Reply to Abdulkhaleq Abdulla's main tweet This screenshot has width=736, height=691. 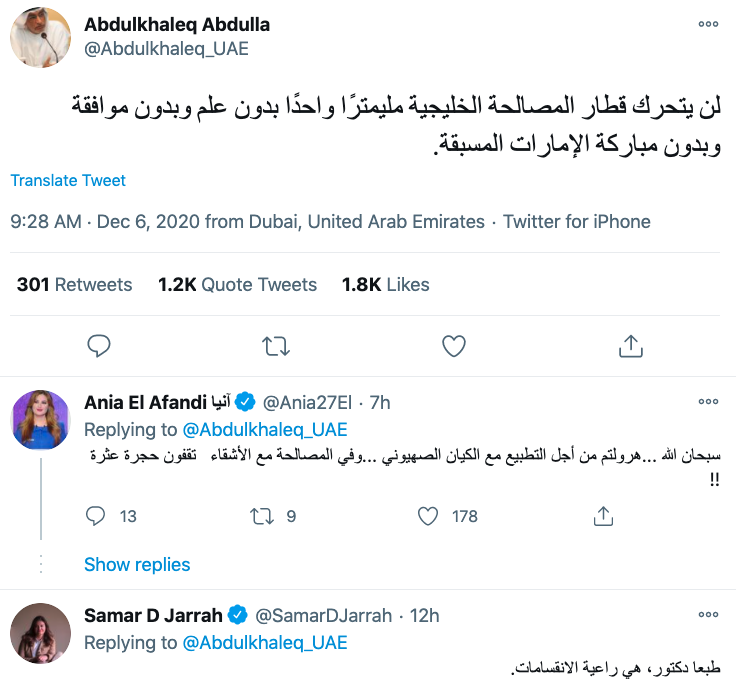(x=98, y=346)
